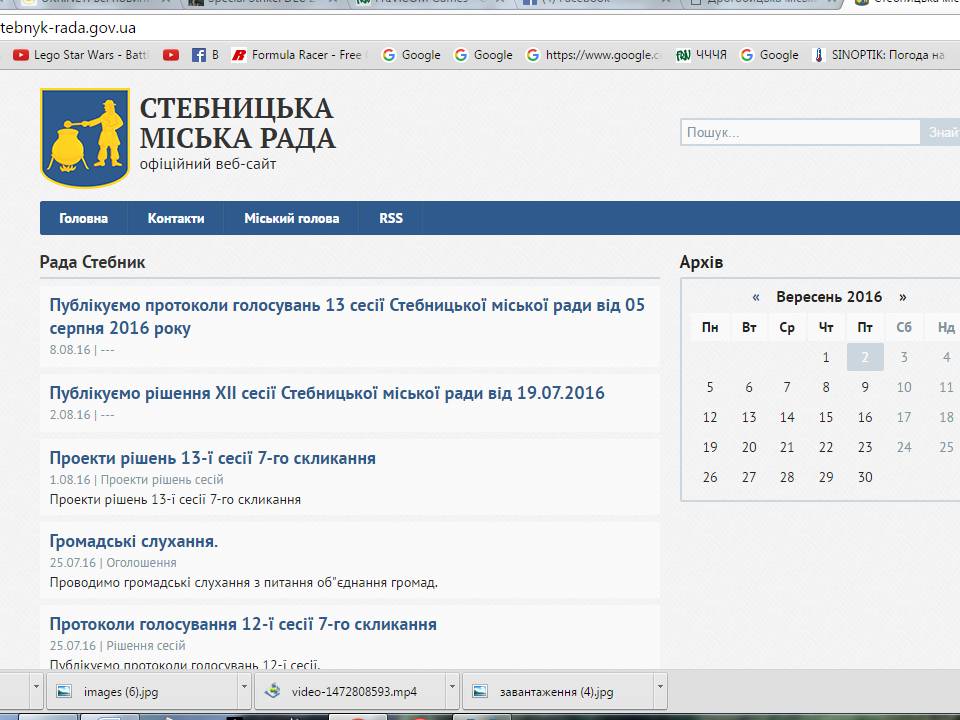Go to previous month in archive calendar

pyautogui.click(x=756, y=297)
